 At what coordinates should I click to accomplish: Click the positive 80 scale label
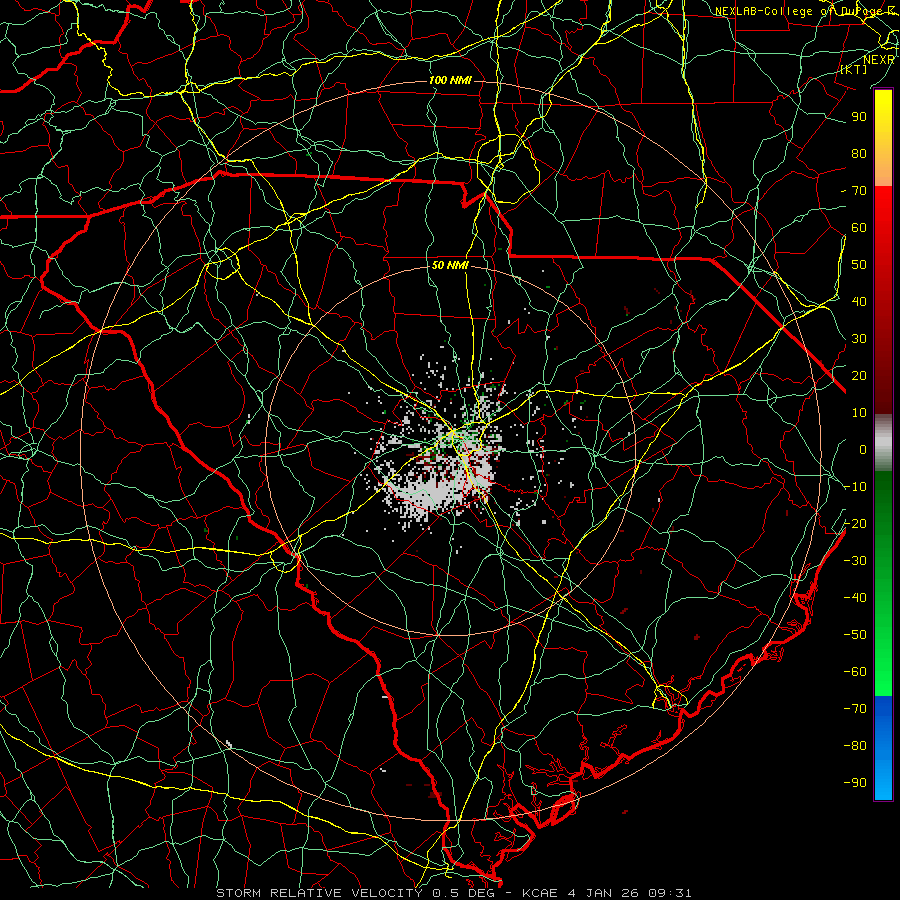point(859,154)
